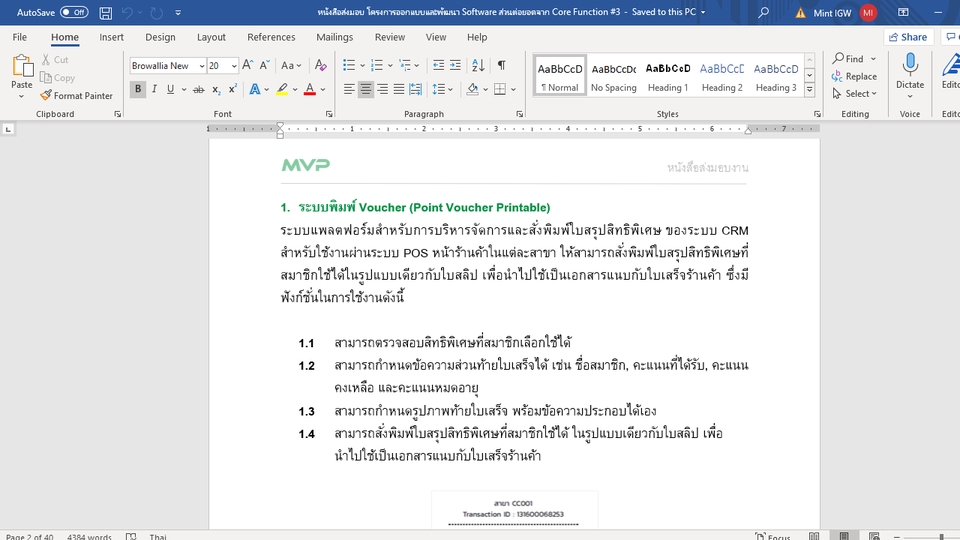Click the Shading paint bucket icon

[x=472, y=89]
